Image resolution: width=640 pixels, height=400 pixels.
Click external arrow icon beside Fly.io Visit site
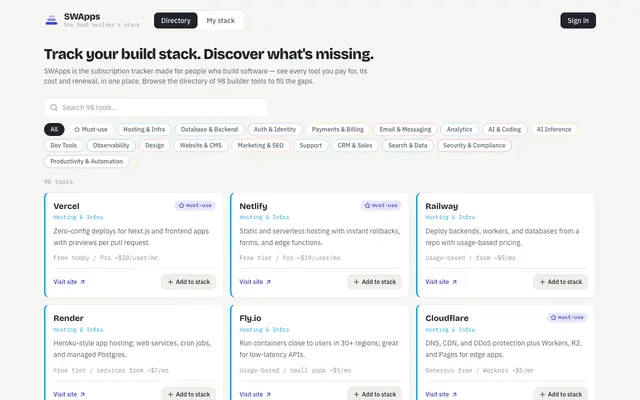point(269,394)
